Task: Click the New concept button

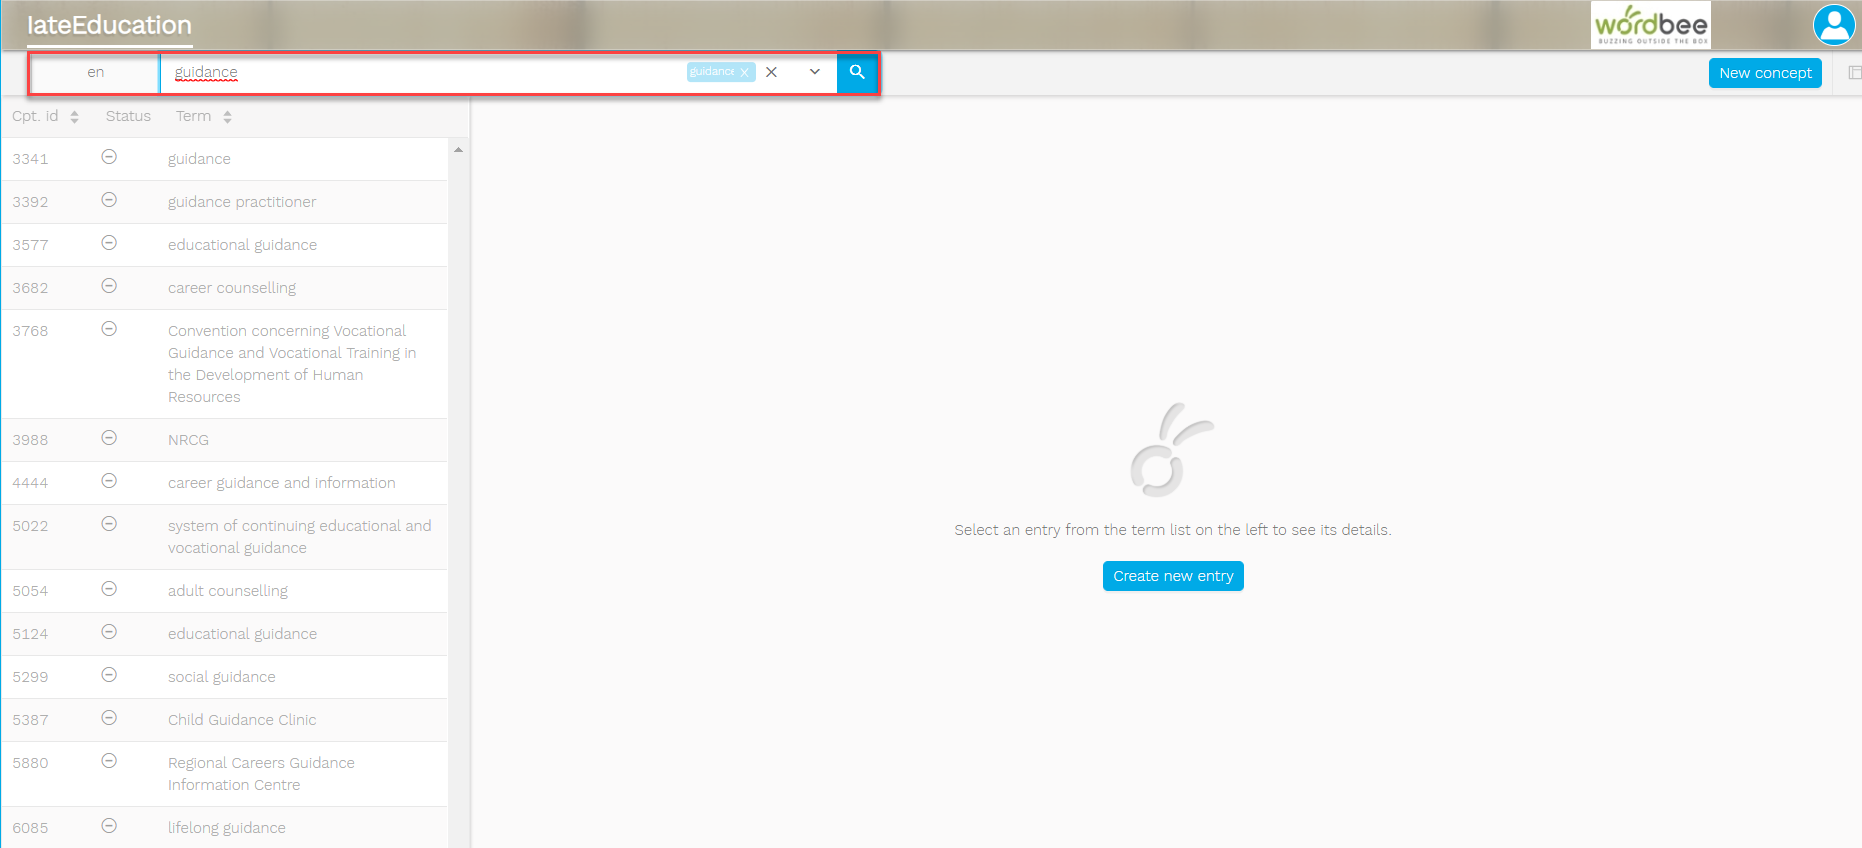Action: point(1764,73)
